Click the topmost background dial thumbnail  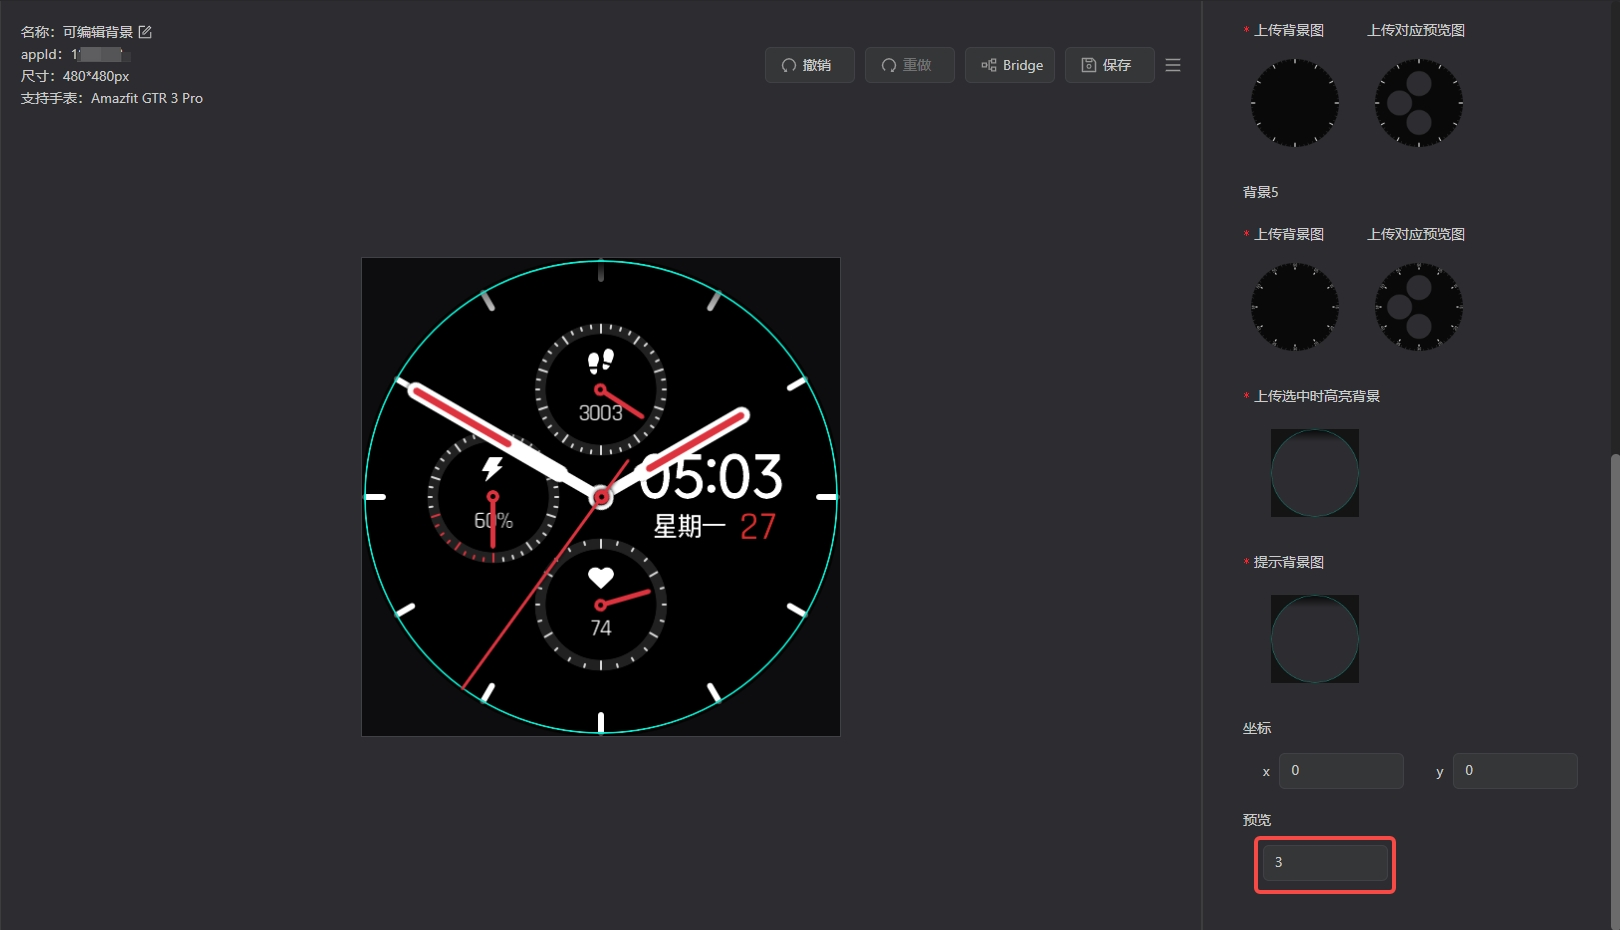1294,103
